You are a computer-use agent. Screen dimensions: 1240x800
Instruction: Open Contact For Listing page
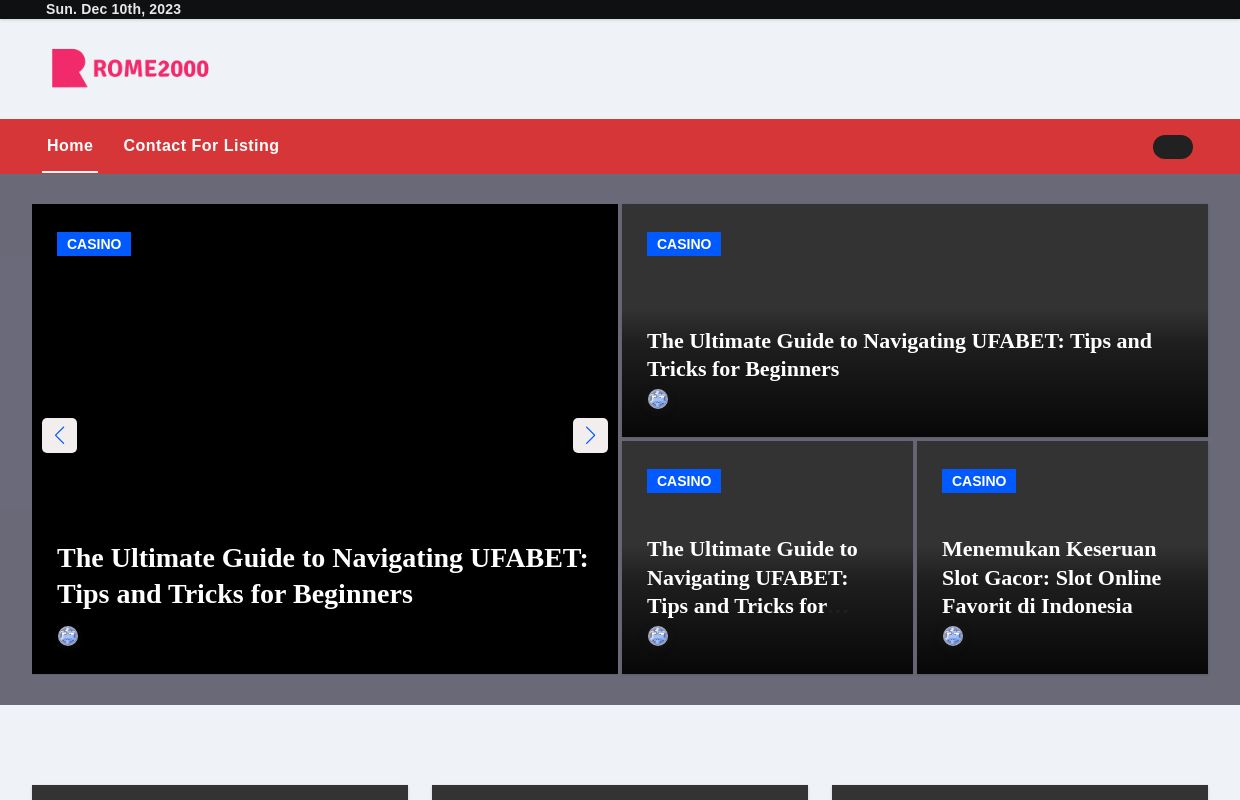point(201,146)
